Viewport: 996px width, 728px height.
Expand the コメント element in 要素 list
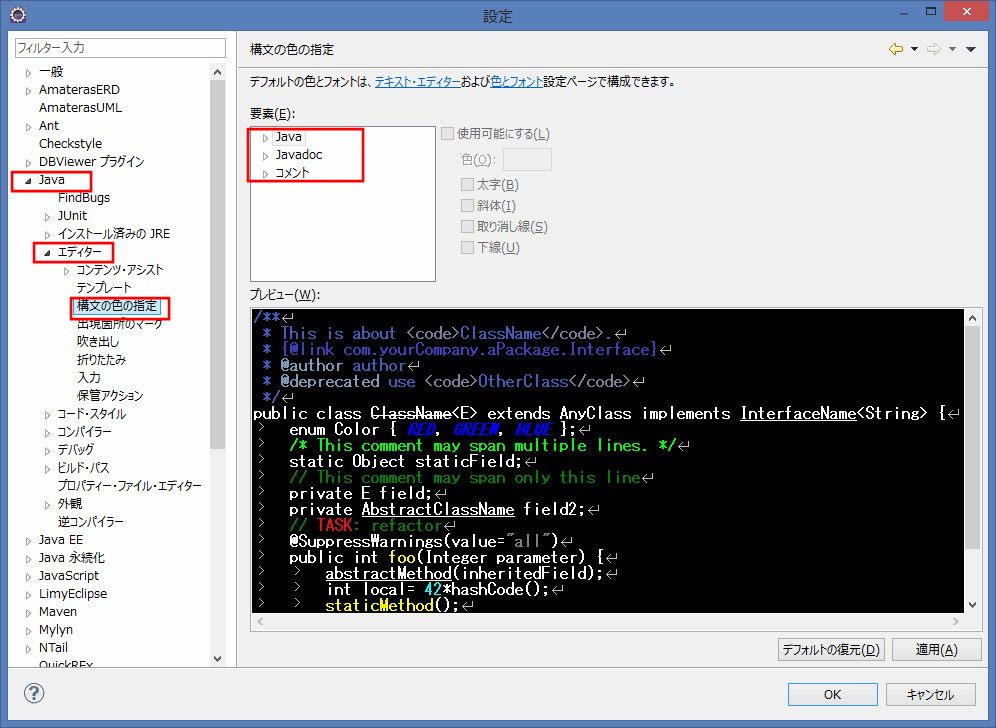(x=266, y=173)
